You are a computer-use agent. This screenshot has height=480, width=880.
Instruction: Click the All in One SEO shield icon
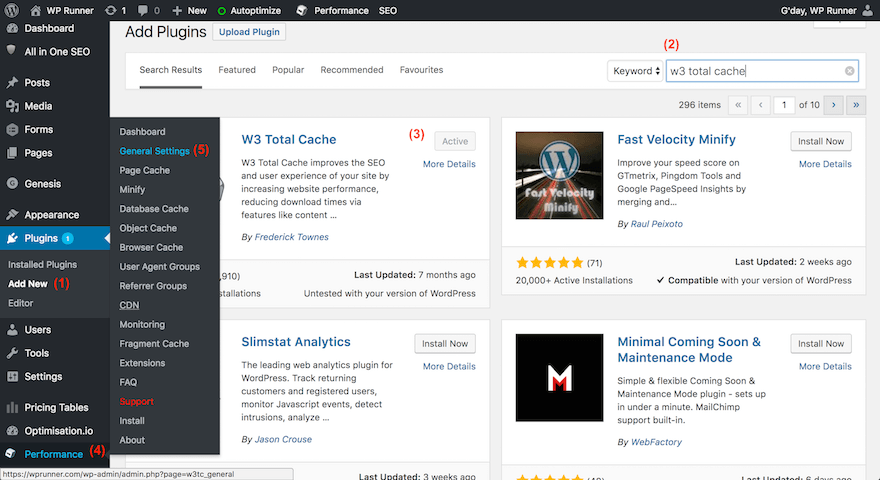11,51
